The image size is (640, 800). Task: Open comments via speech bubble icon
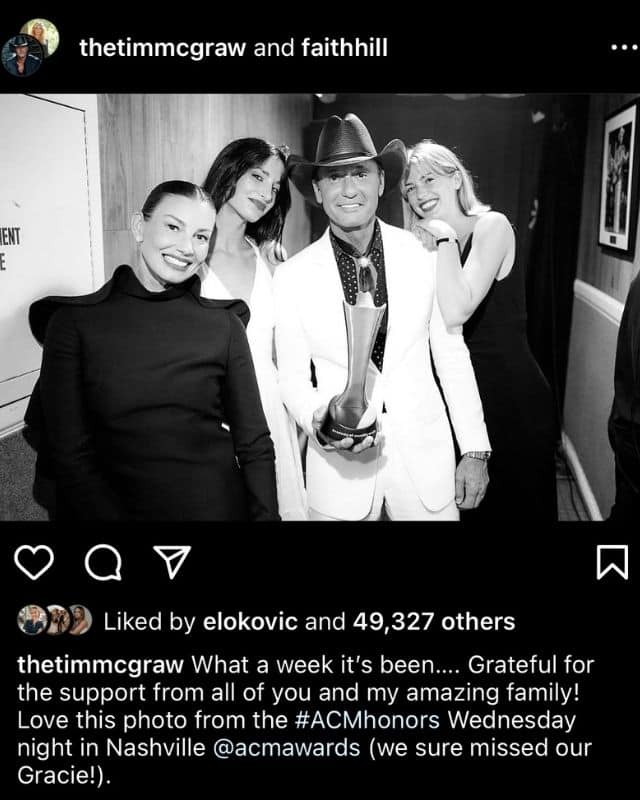[x=104, y=562]
